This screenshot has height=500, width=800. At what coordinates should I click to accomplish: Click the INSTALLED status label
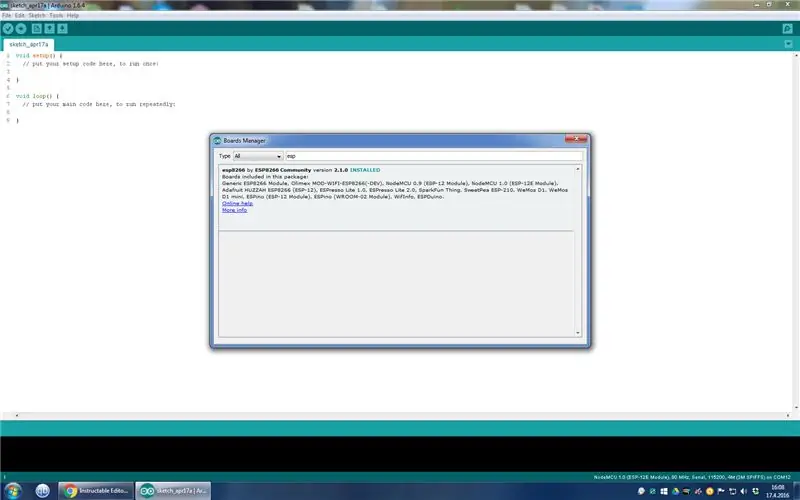[365, 170]
